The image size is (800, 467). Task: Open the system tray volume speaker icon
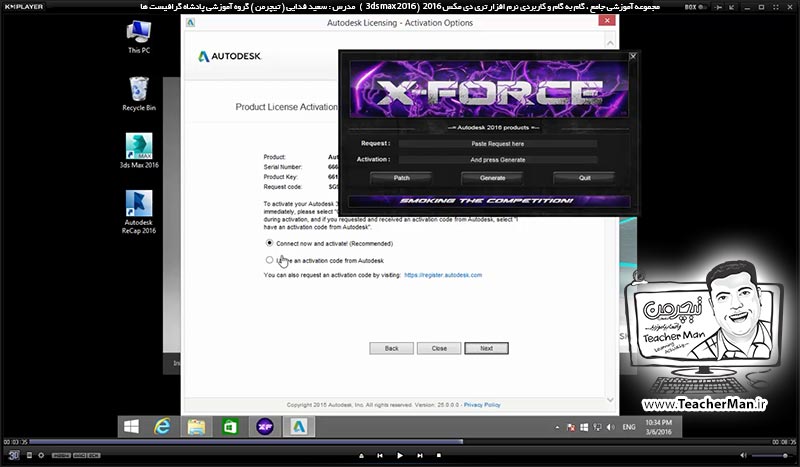click(610, 427)
